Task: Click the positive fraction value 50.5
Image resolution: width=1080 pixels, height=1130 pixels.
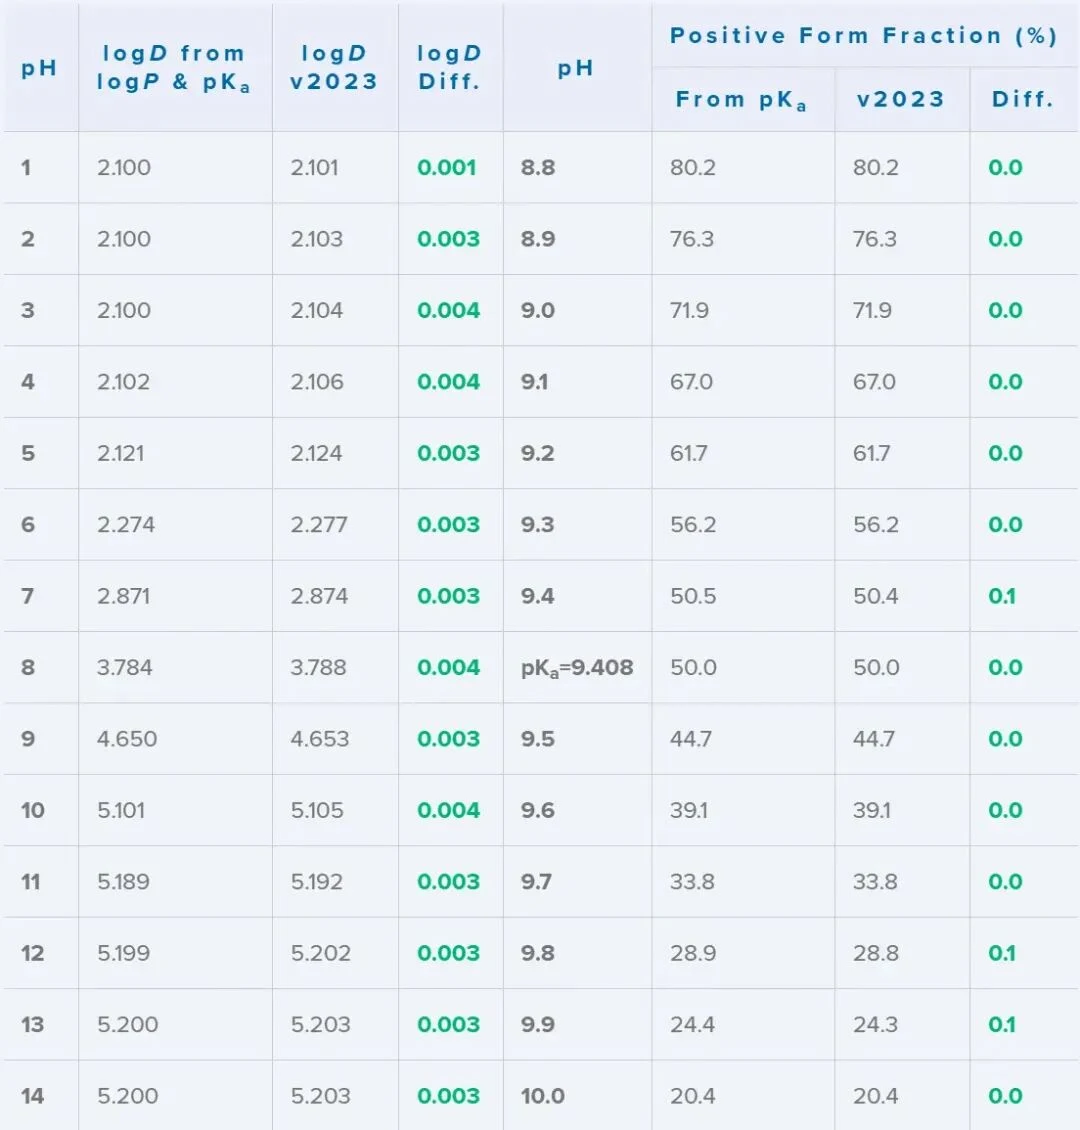Action: 693,596
